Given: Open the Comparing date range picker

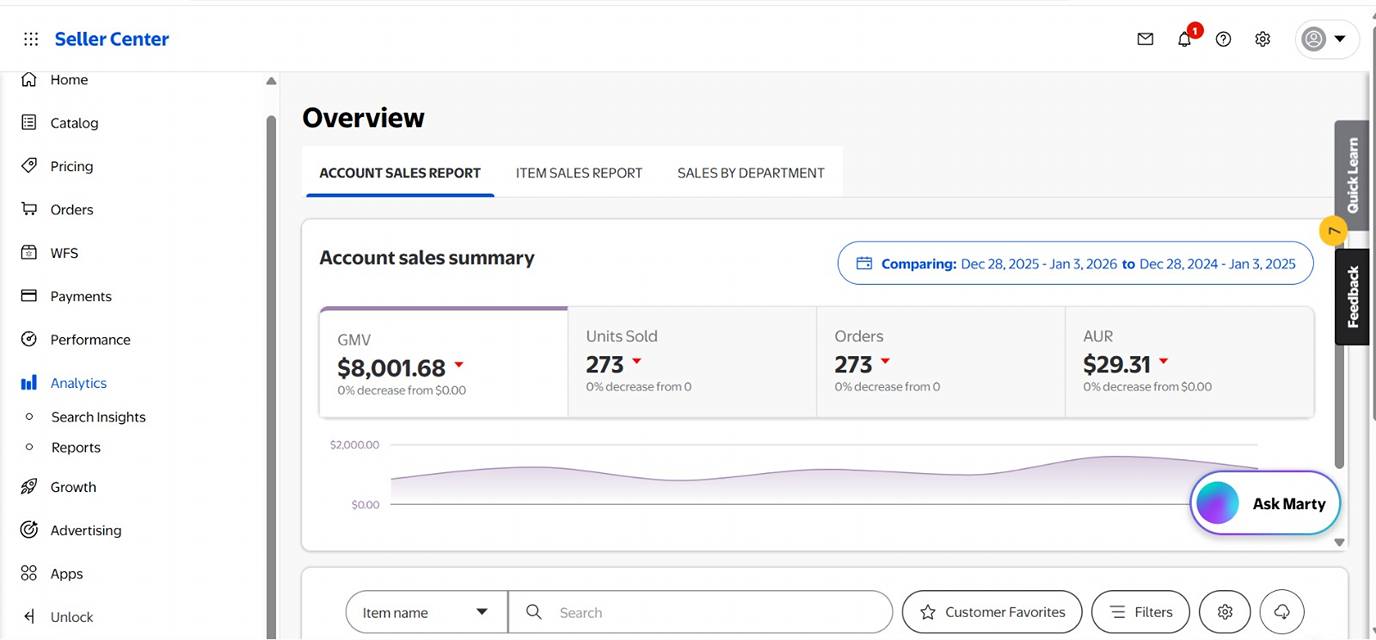Looking at the screenshot, I should (1075, 264).
